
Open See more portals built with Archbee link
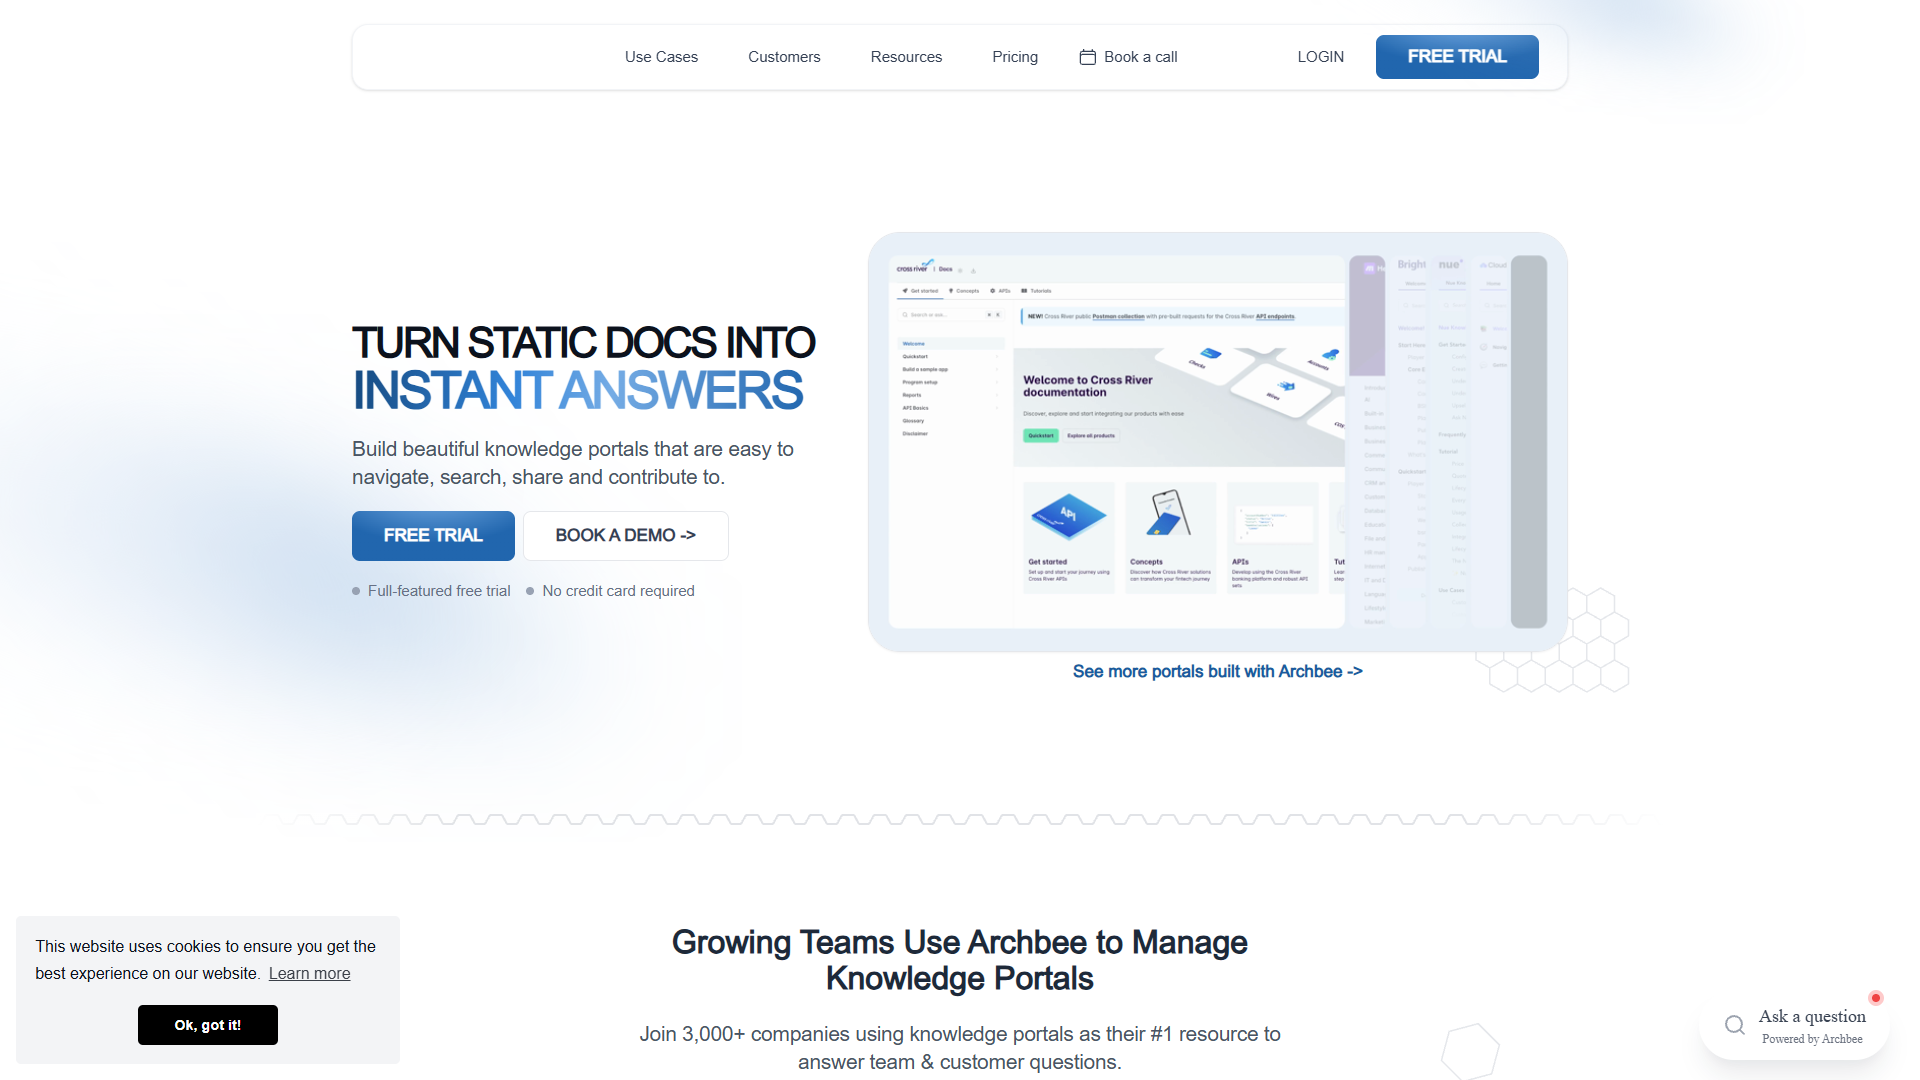coord(1218,672)
